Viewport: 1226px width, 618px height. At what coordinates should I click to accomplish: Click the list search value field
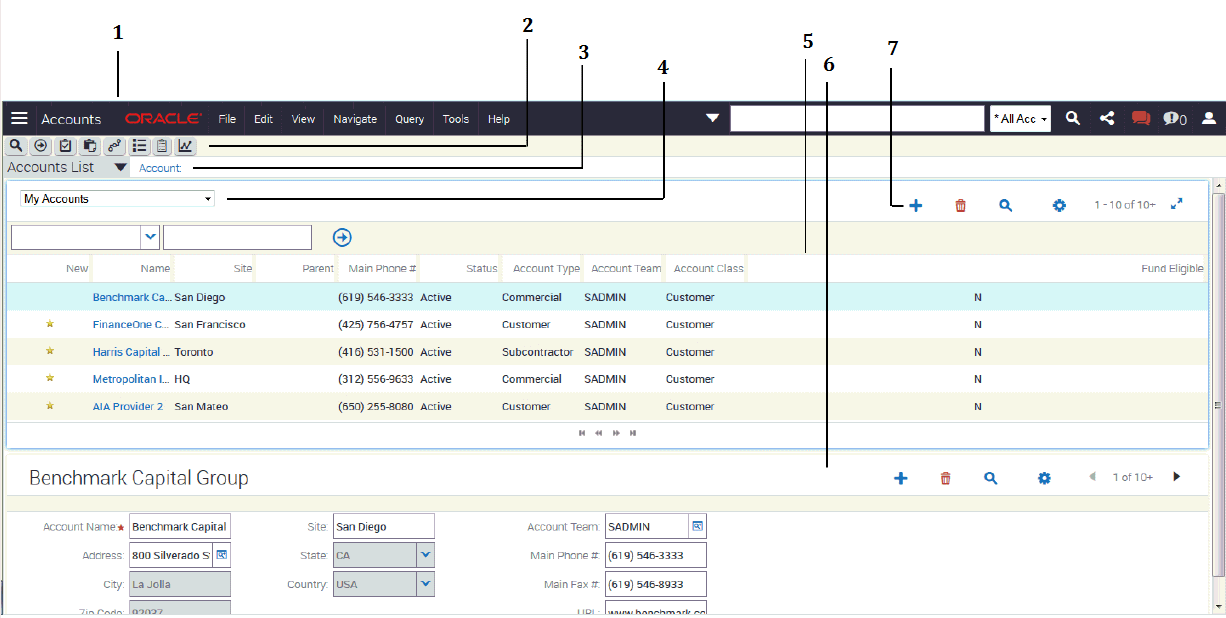tap(238, 237)
